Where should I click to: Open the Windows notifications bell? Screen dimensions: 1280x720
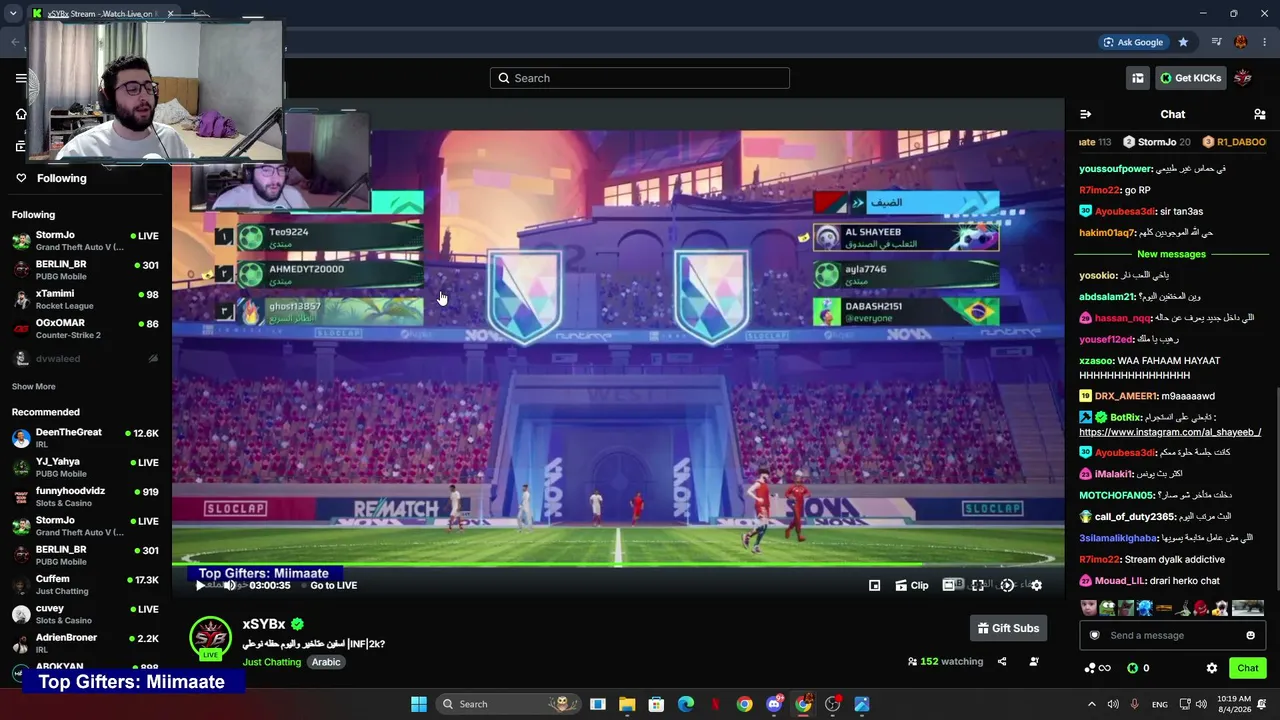click(x=1262, y=704)
